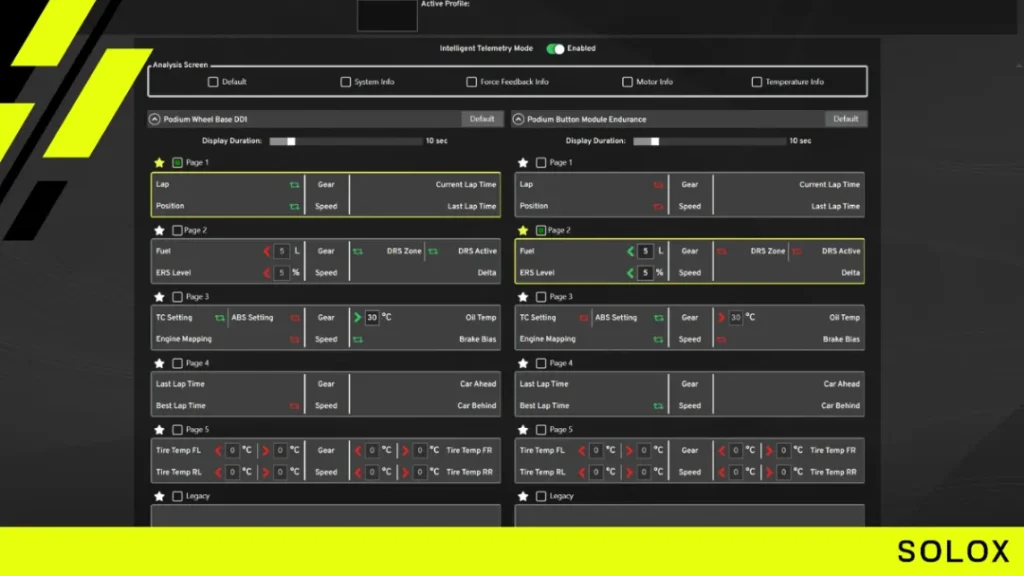Click the Button Module Page 2 yellow star
This screenshot has height=576, width=1024.
click(523, 231)
